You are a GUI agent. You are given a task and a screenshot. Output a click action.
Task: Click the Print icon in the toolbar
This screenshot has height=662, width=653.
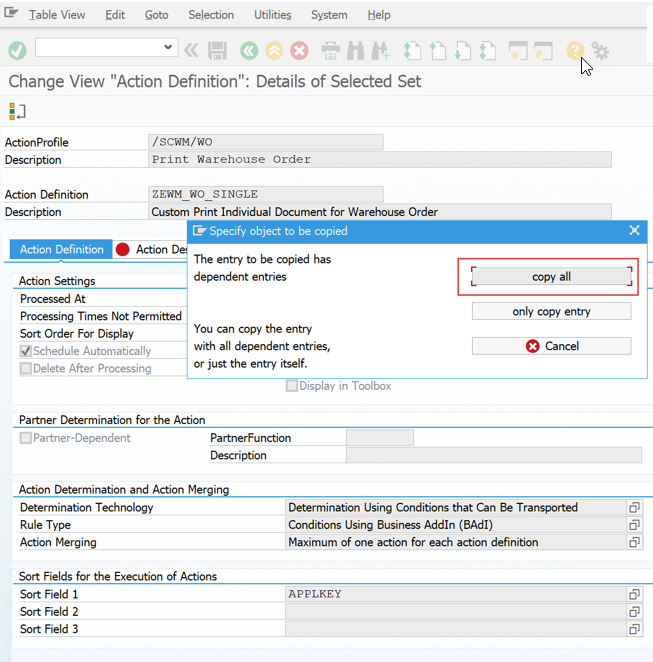pos(331,51)
